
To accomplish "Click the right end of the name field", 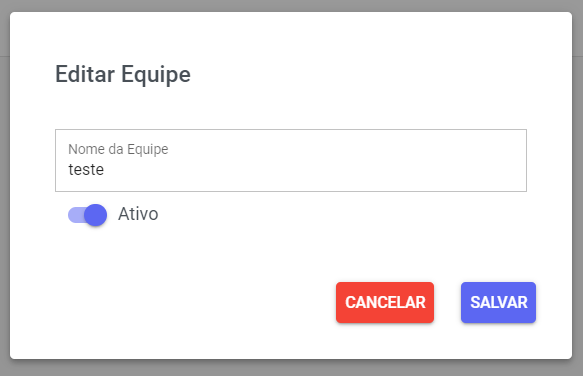I will click(x=513, y=170).
